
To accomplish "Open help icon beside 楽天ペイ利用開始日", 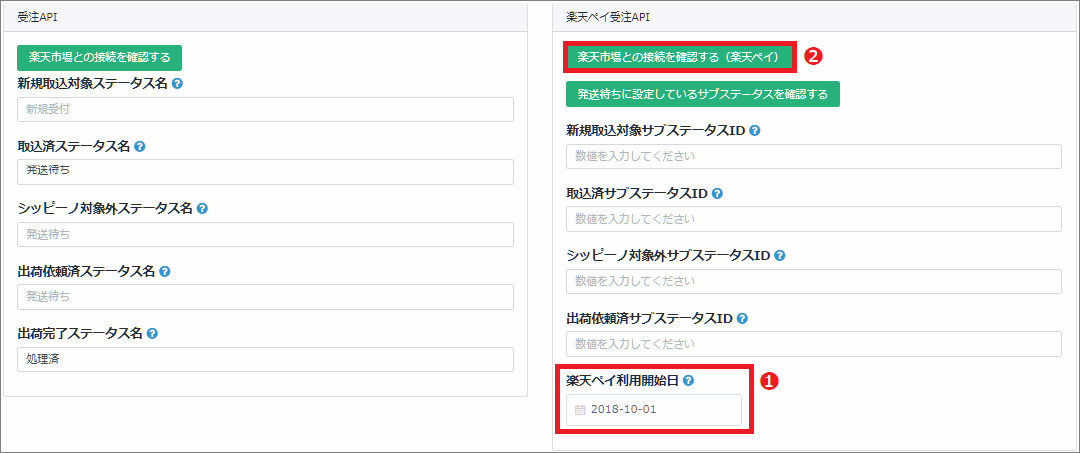I will point(688,380).
